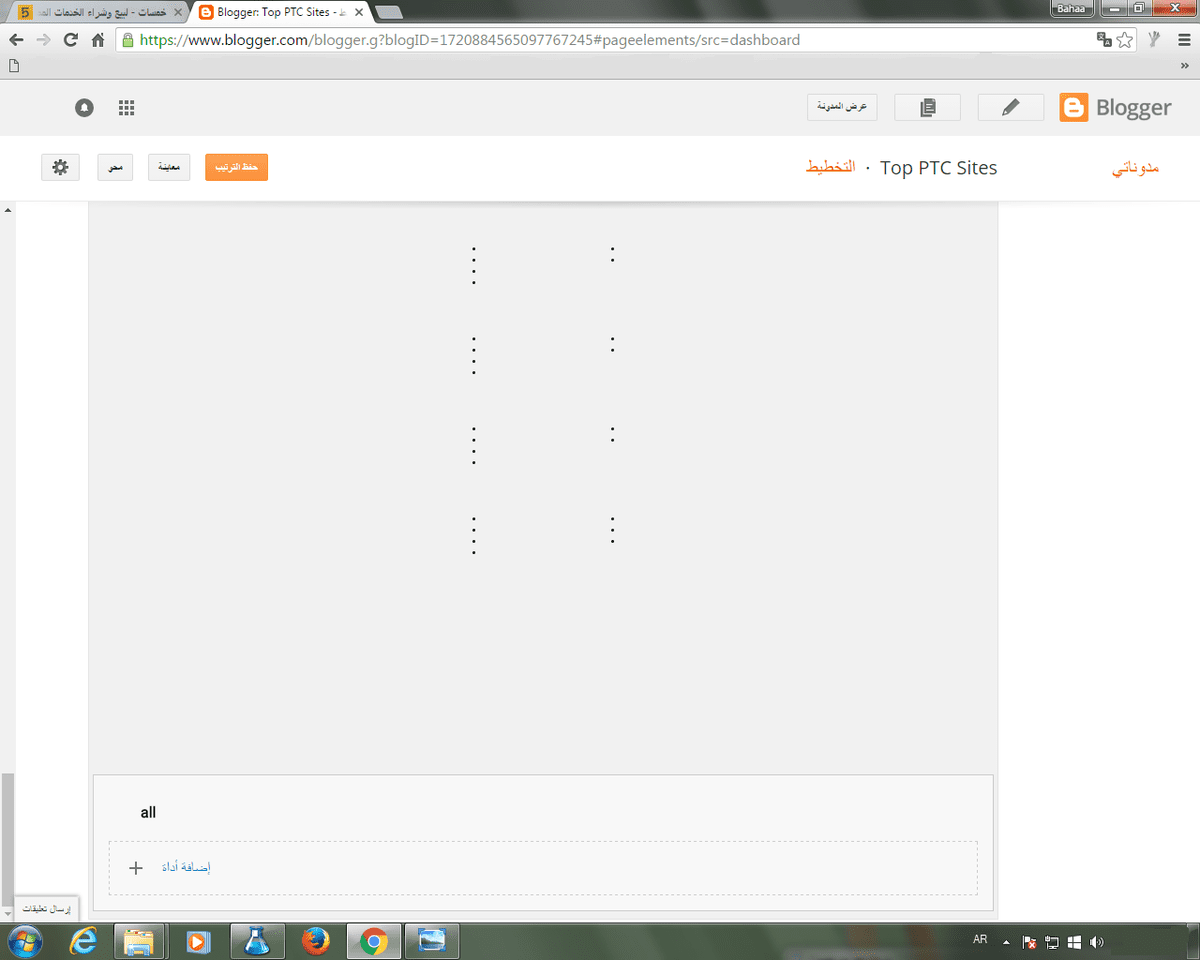This screenshot has width=1200, height=960.
Task: Click the page scrollbar down arrow
Action: (x=8, y=913)
